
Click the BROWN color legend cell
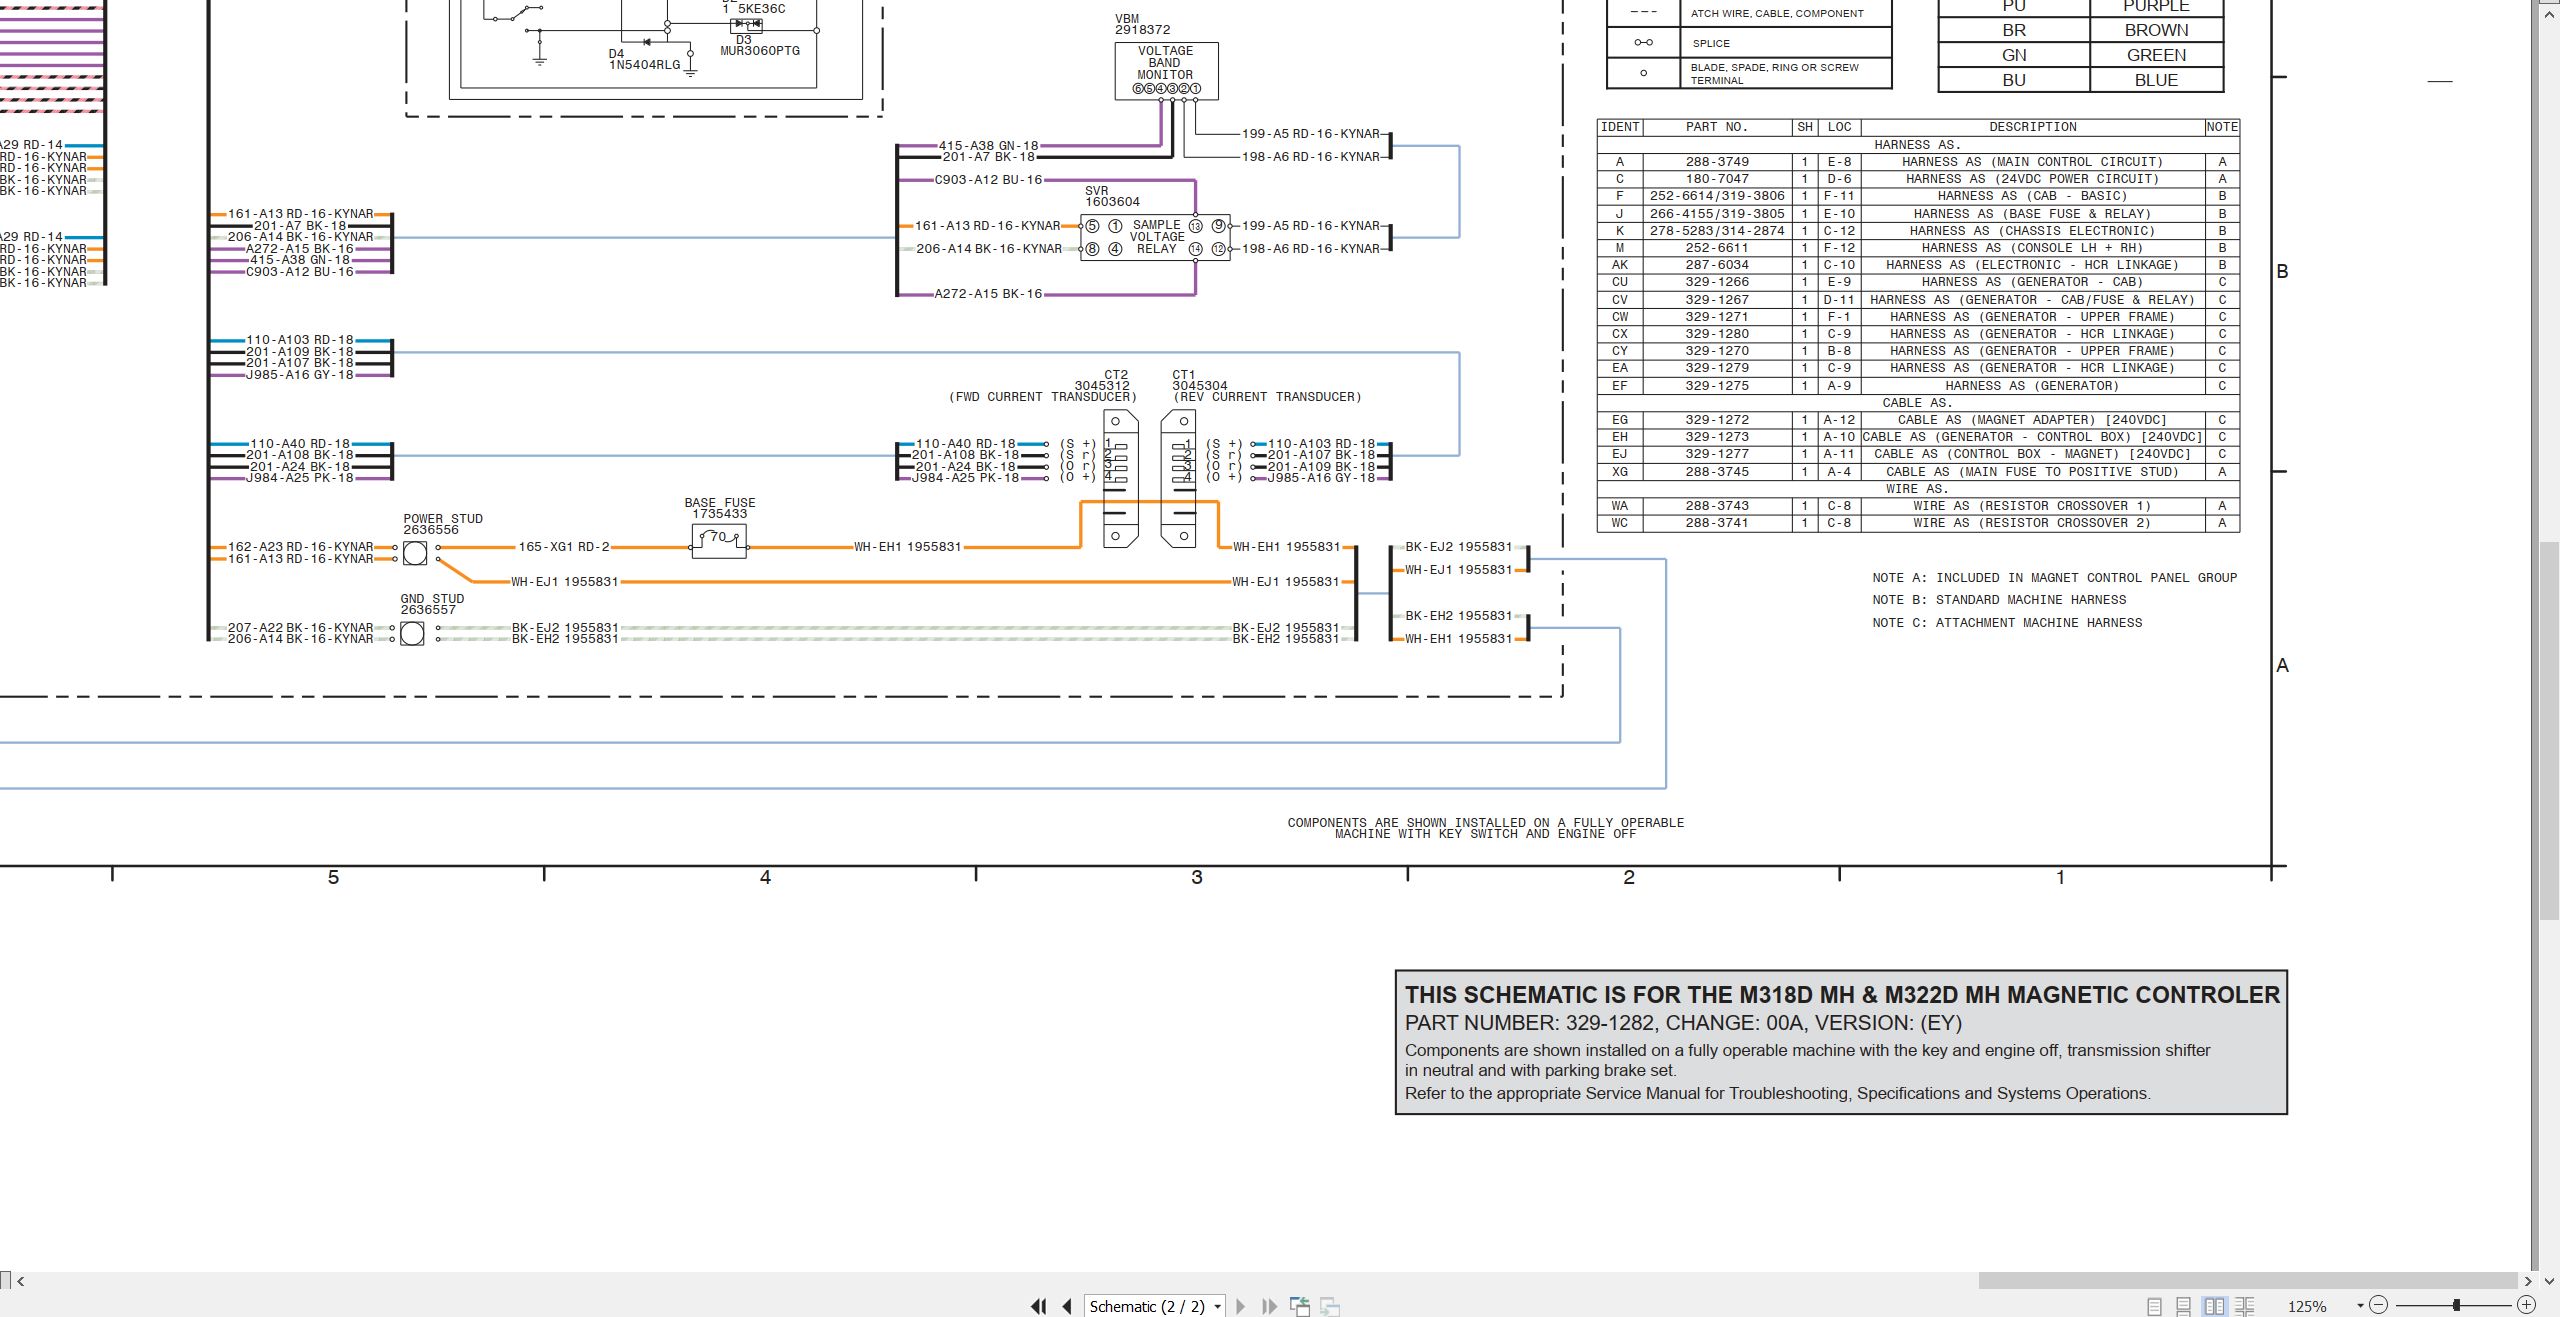tap(2156, 30)
